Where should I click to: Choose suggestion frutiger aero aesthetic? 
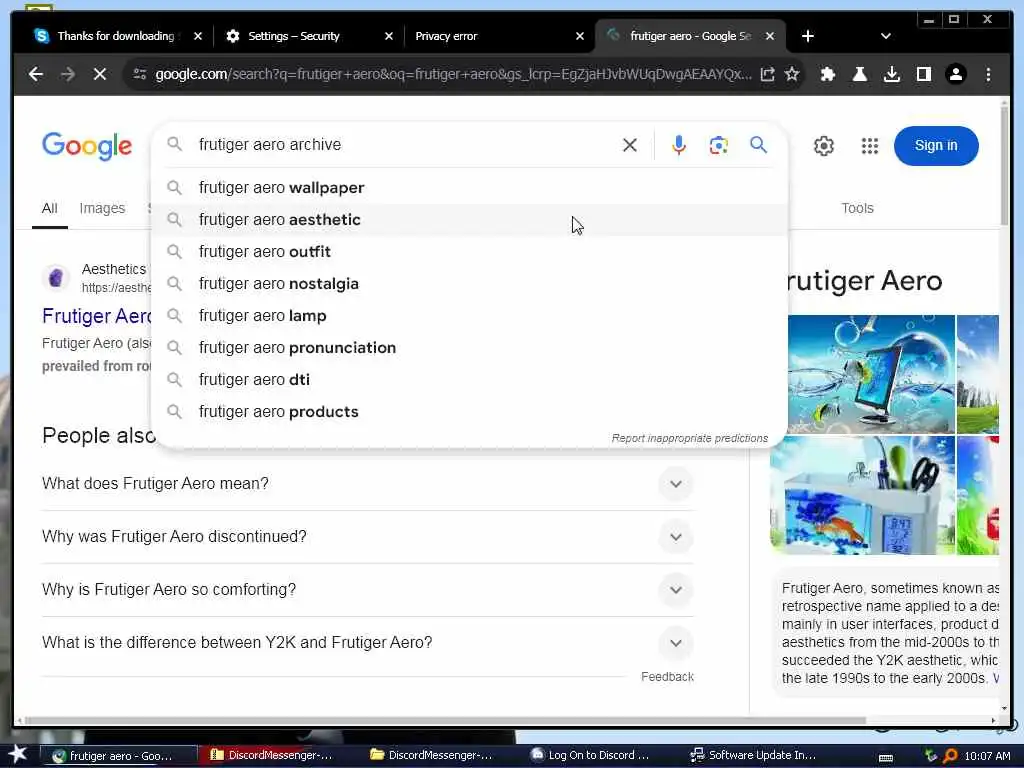click(x=469, y=220)
